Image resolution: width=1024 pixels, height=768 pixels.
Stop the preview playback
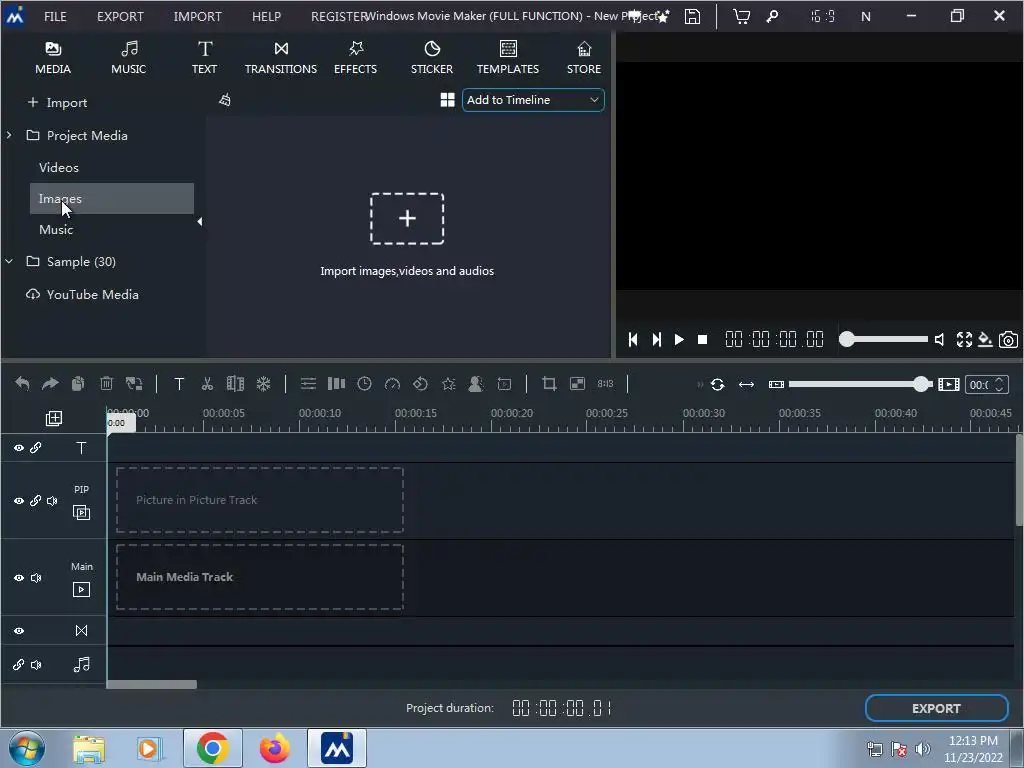[x=703, y=340]
